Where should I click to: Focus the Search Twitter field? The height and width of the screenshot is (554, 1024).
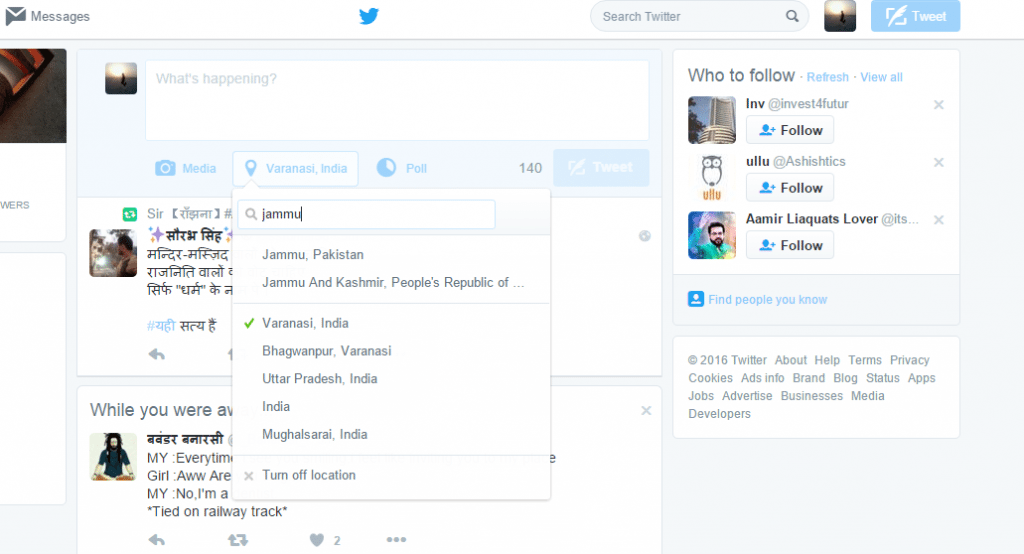[x=699, y=16]
